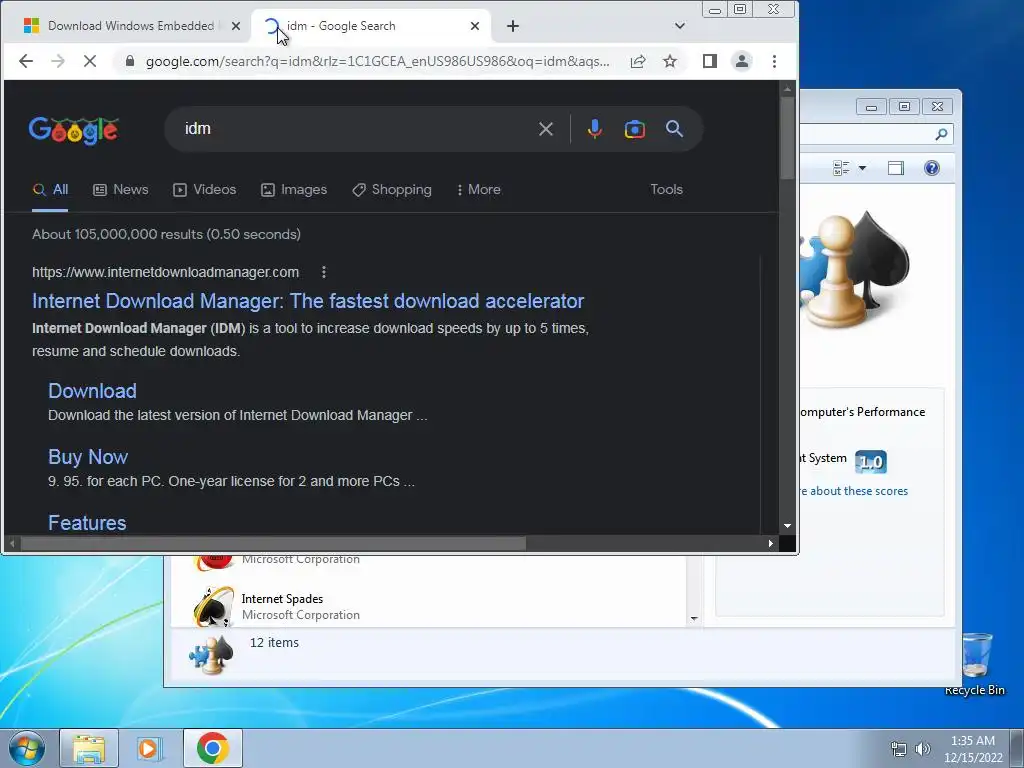Screen dimensions: 1024x768
Task: Open Chrome's three-dot menu
Action: (775, 61)
